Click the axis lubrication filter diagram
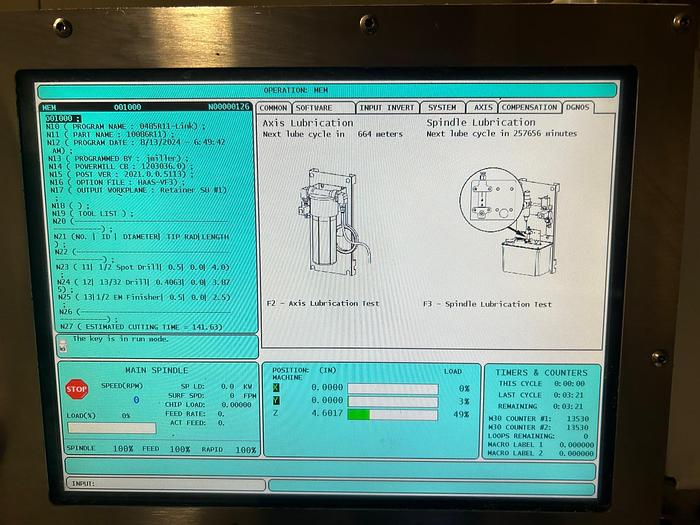 pos(328,222)
